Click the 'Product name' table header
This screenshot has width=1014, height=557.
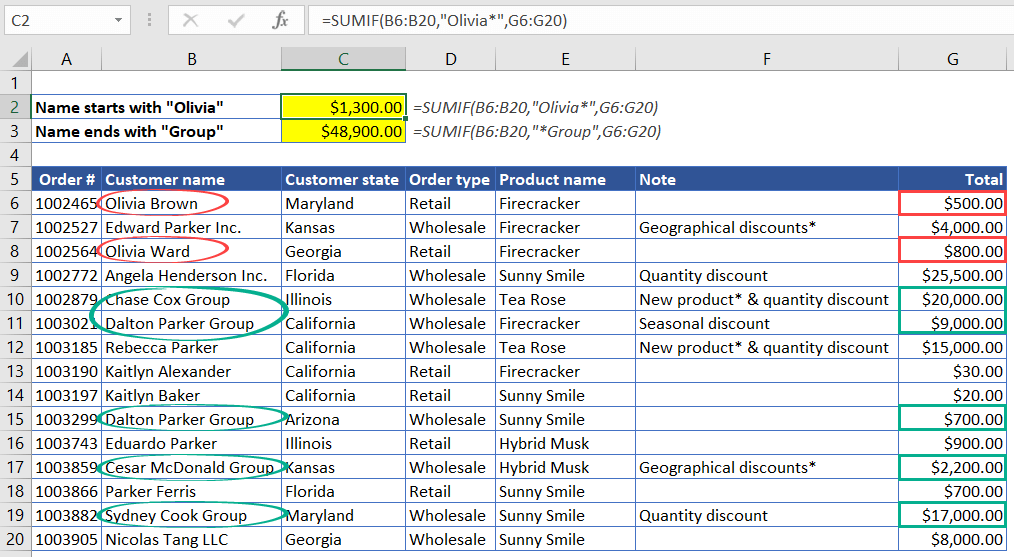(565, 179)
